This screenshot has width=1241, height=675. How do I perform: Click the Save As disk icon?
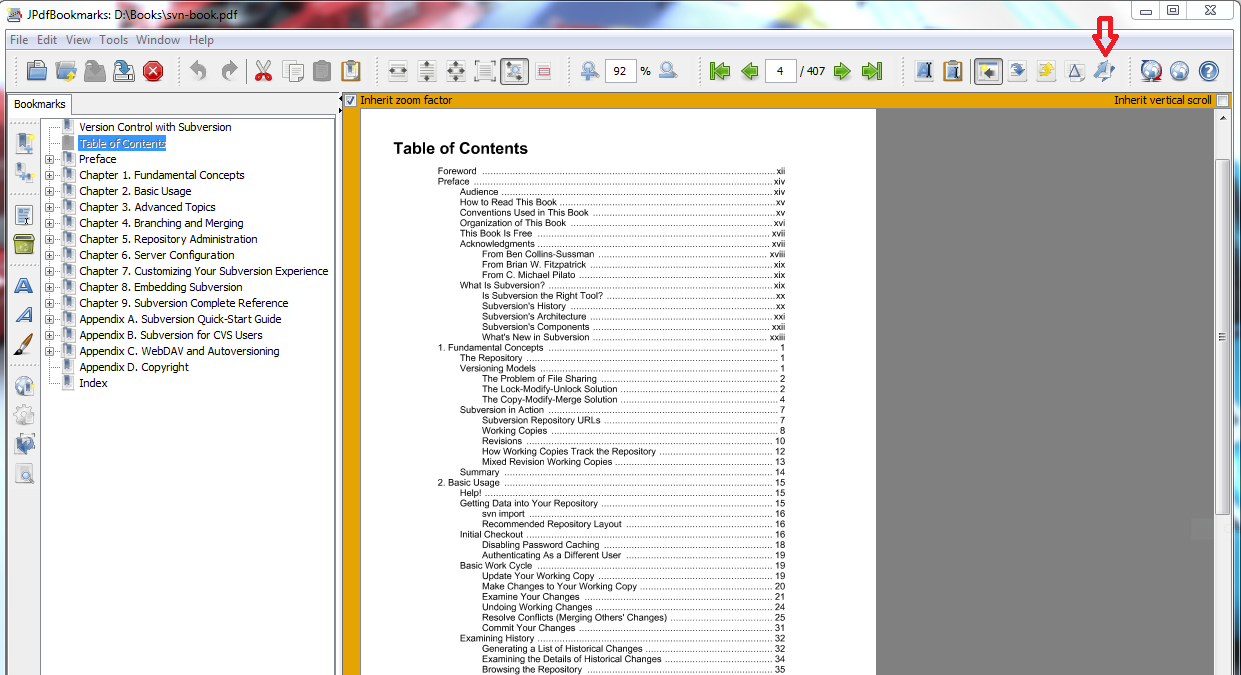[x=124, y=71]
